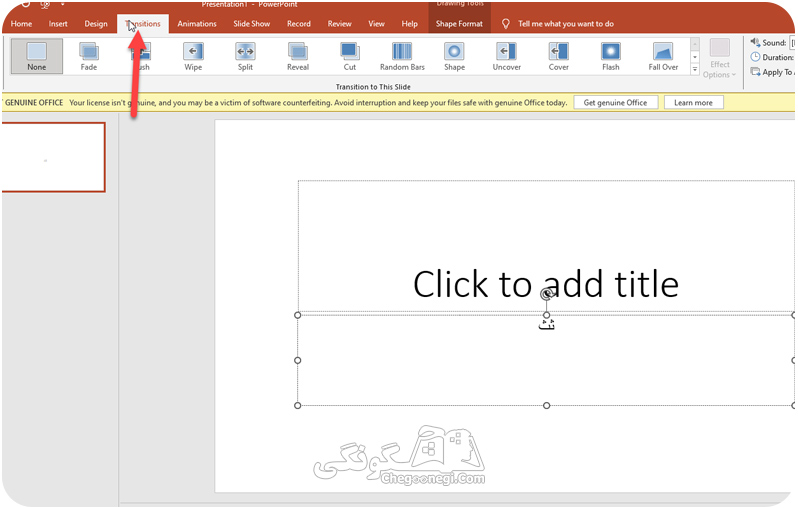Open the Record tab
The image size is (798, 508).
[299, 23]
